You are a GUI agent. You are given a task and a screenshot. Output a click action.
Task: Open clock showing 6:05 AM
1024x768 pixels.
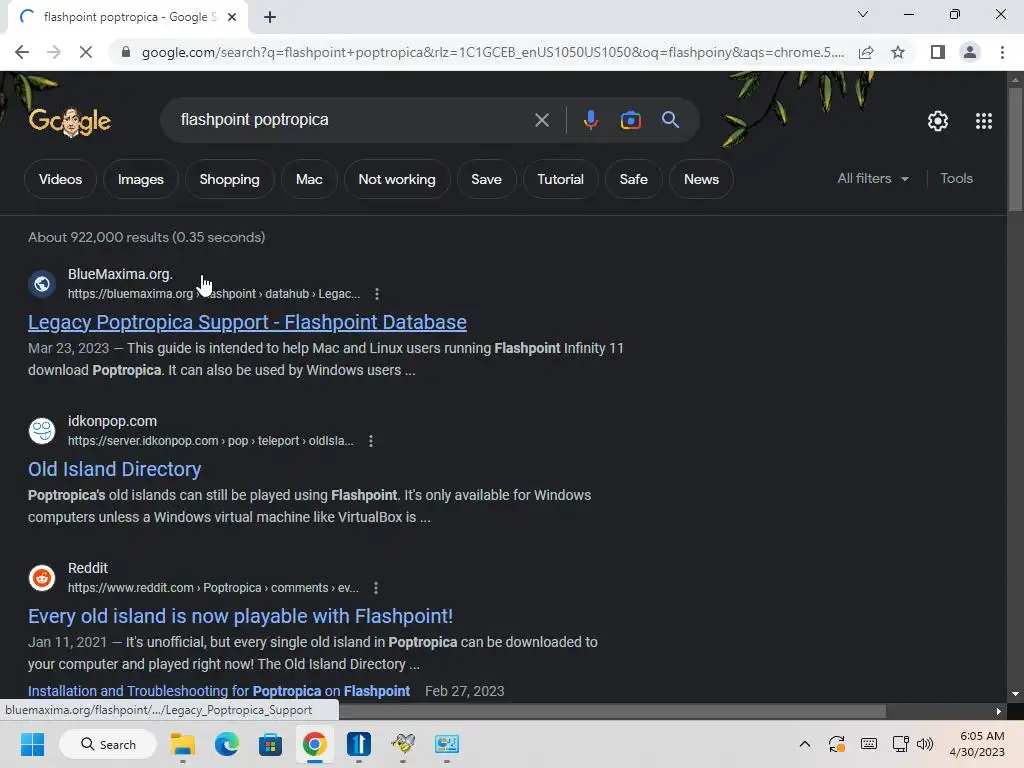point(977,744)
